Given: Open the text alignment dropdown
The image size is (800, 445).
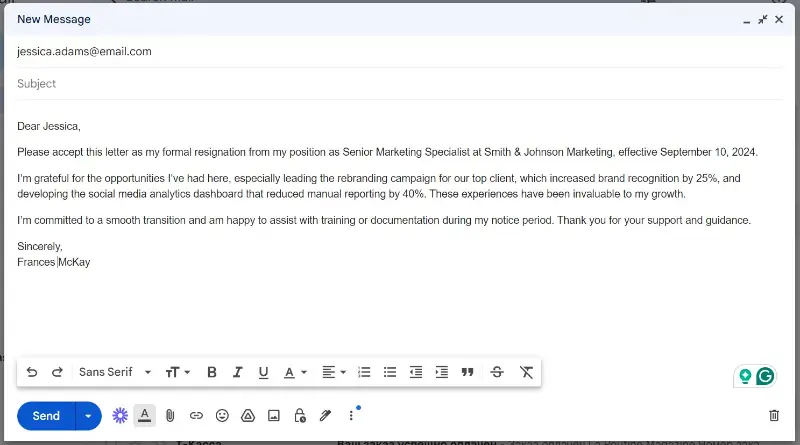Looking at the screenshot, I should coord(334,372).
